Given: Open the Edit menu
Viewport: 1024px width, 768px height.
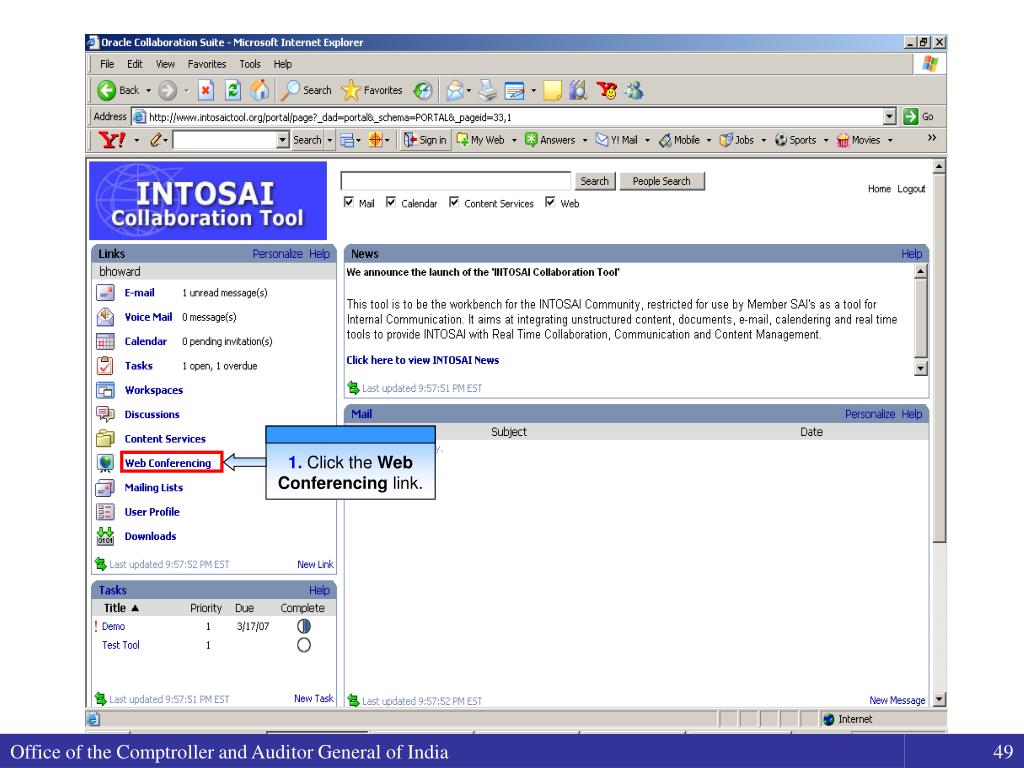Looking at the screenshot, I should click(x=135, y=64).
